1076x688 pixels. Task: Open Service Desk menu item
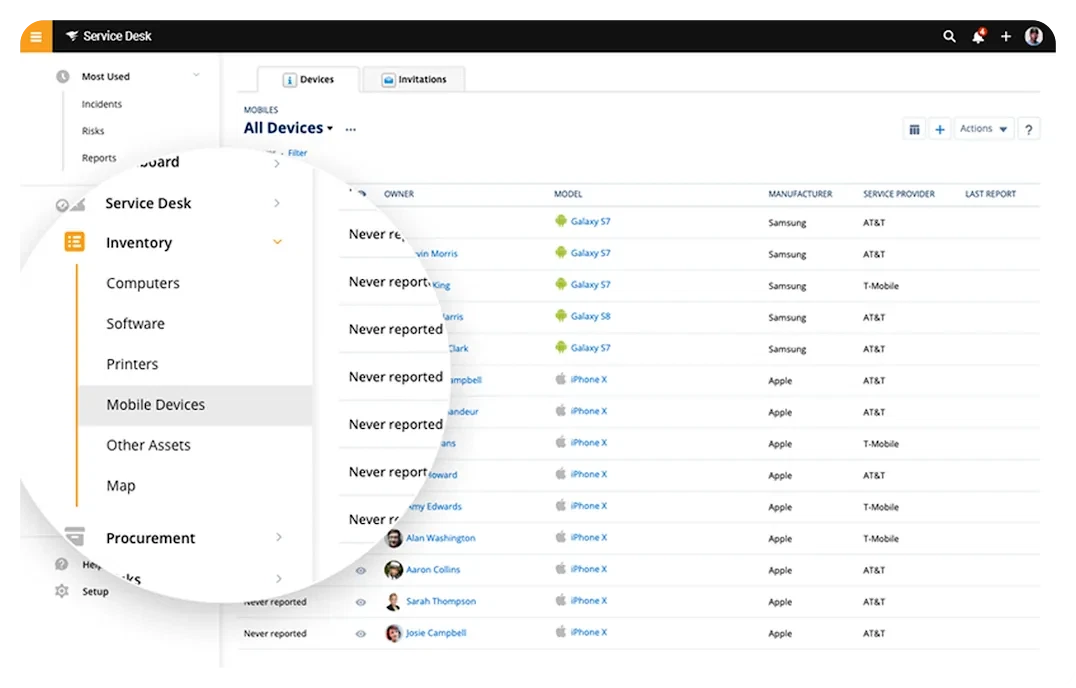[148, 203]
